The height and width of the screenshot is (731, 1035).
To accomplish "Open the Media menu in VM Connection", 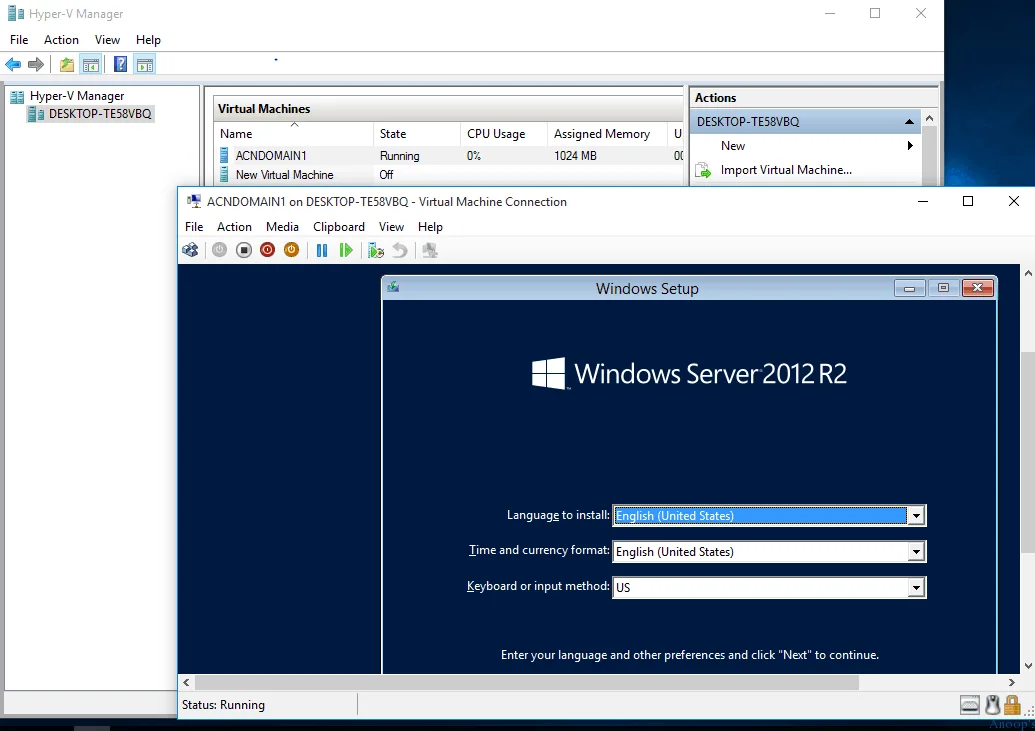I will coord(282,227).
